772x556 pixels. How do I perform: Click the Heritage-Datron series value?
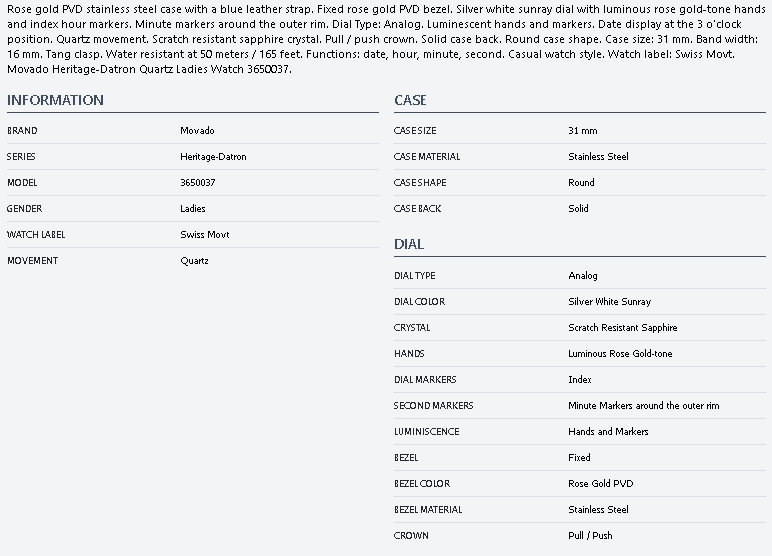coord(213,157)
